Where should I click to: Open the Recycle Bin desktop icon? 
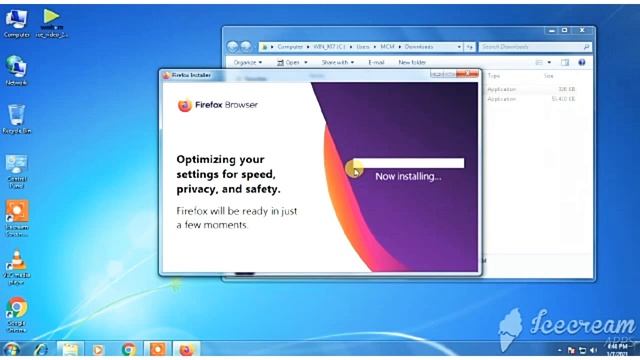[16, 119]
